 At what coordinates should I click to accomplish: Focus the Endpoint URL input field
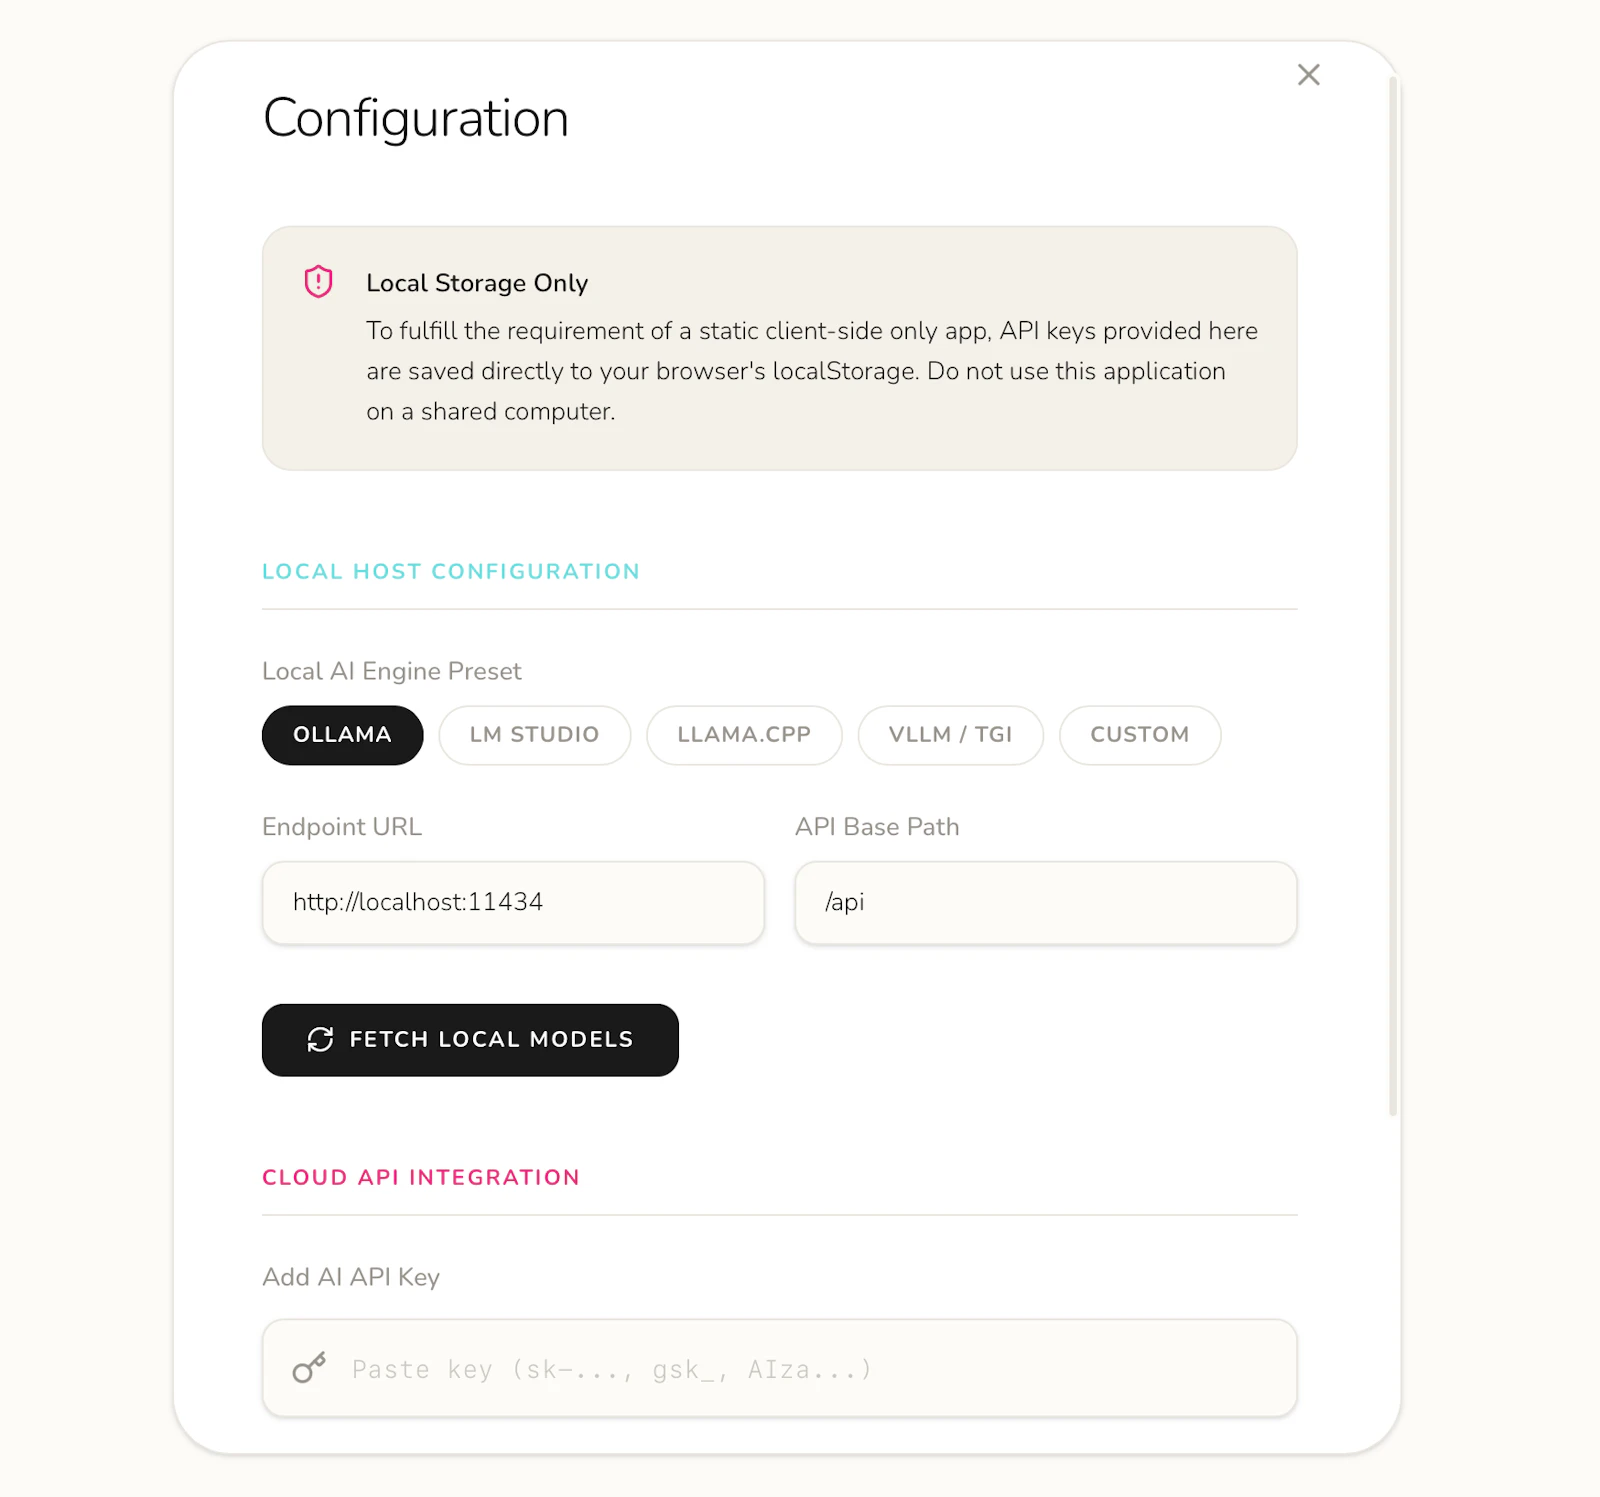513,902
